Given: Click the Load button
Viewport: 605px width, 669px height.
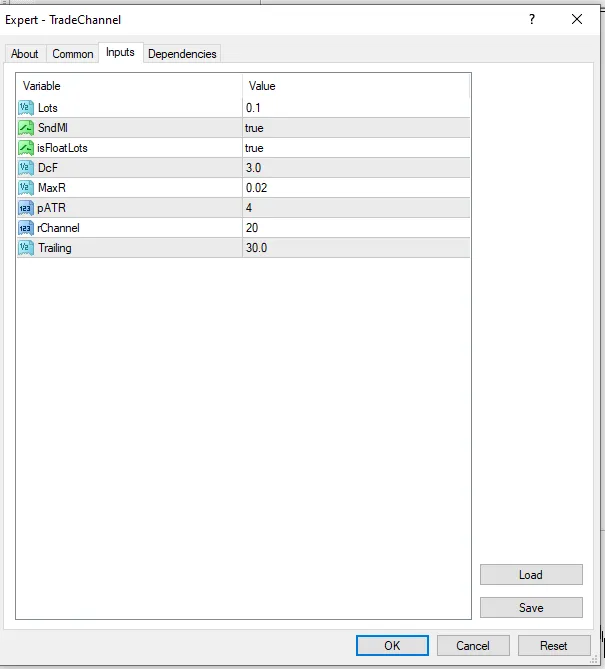Looking at the screenshot, I should [531, 575].
